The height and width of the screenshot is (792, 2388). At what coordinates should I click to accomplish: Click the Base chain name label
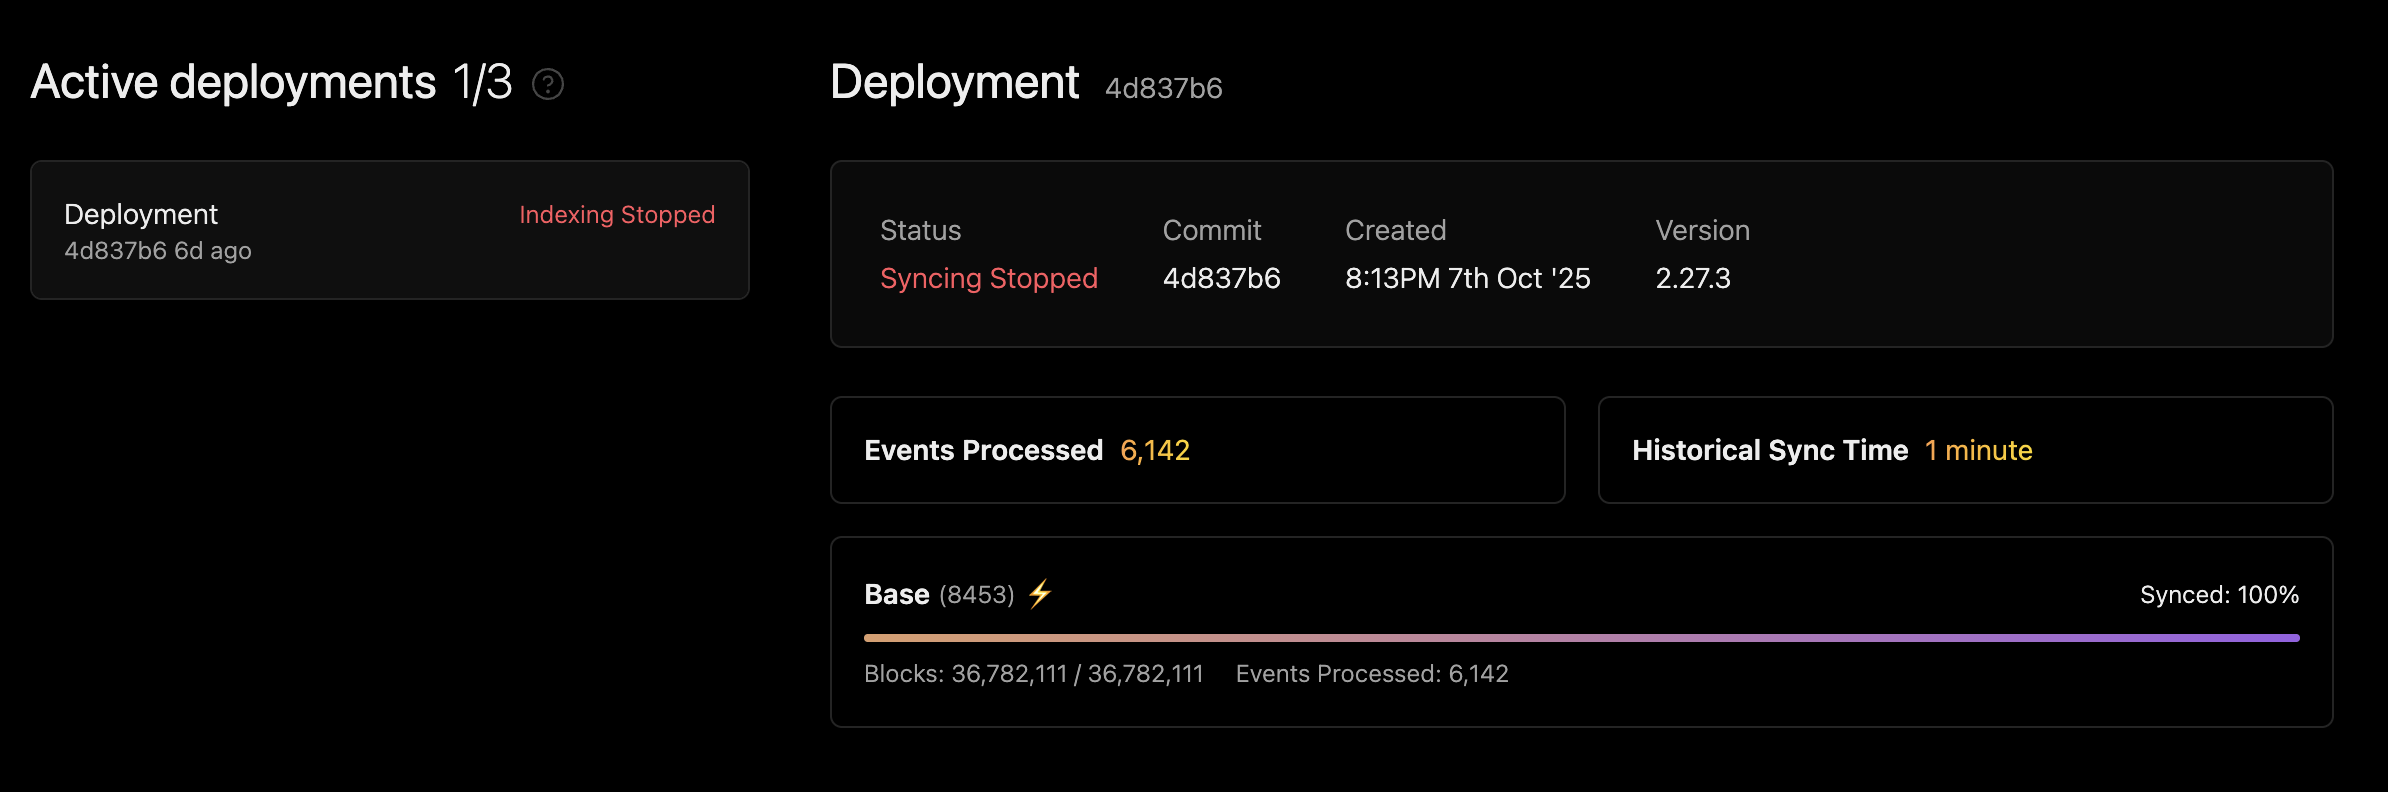[896, 595]
